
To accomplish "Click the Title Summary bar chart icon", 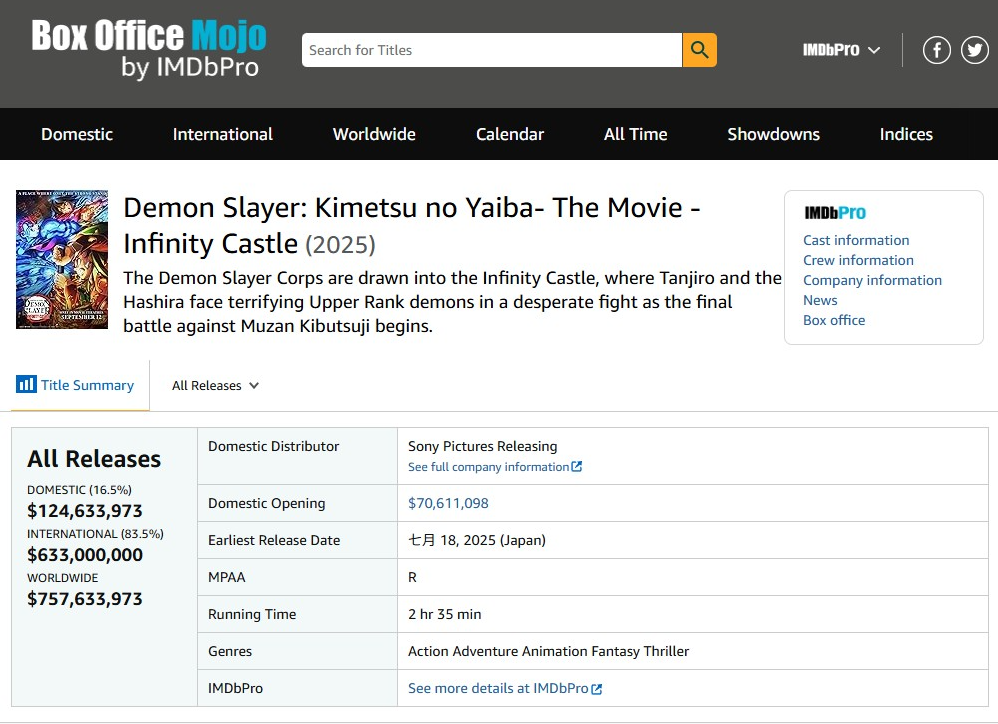I will [26, 385].
